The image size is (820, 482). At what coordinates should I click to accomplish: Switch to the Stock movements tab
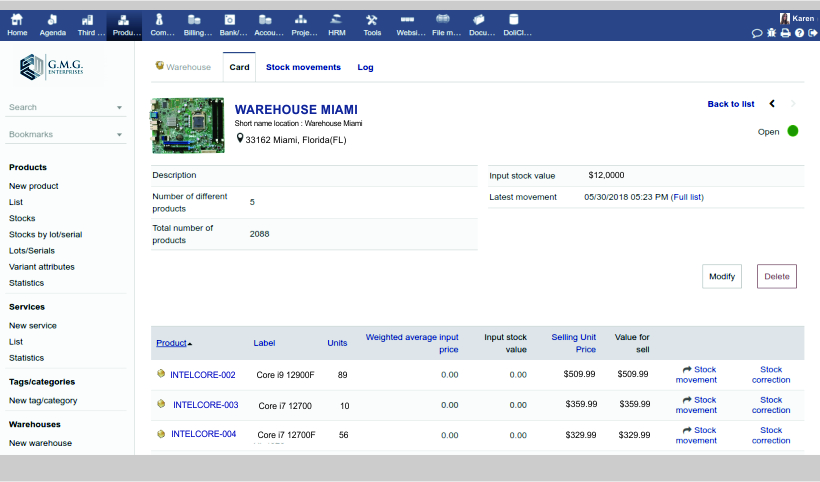pos(303,67)
